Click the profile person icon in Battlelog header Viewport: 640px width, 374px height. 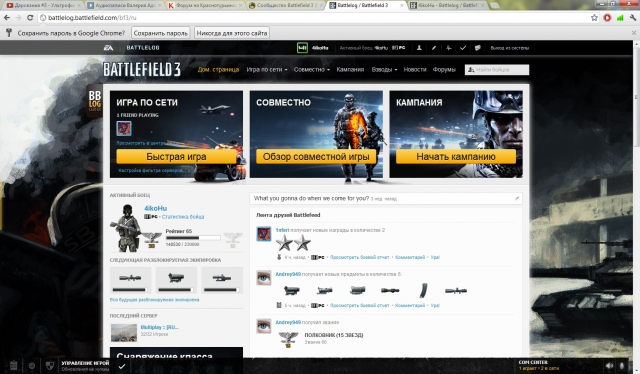point(419,48)
